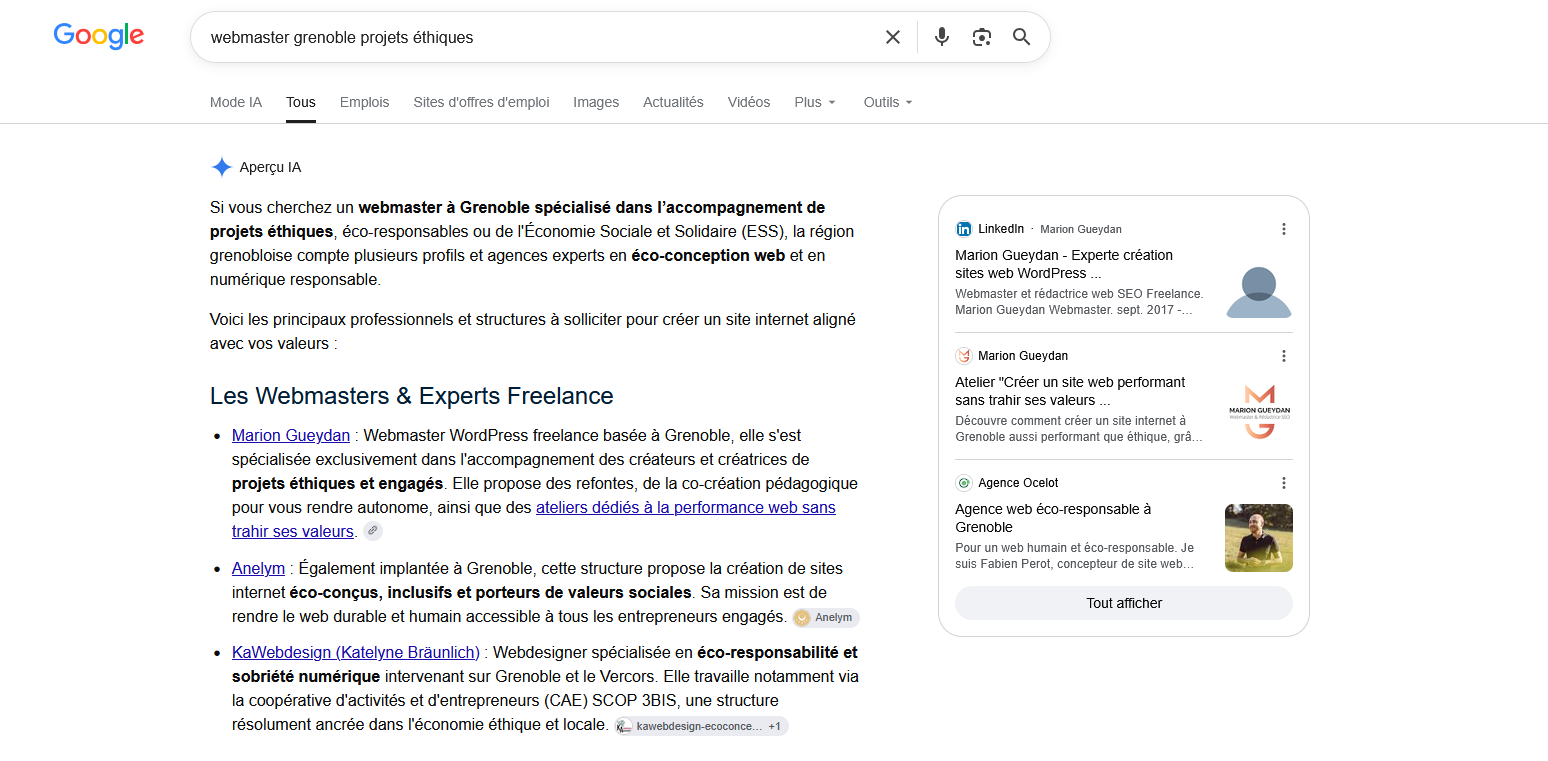The height and width of the screenshot is (761, 1548).
Task: Start voice search with the microphone icon
Action: click(941, 37)
